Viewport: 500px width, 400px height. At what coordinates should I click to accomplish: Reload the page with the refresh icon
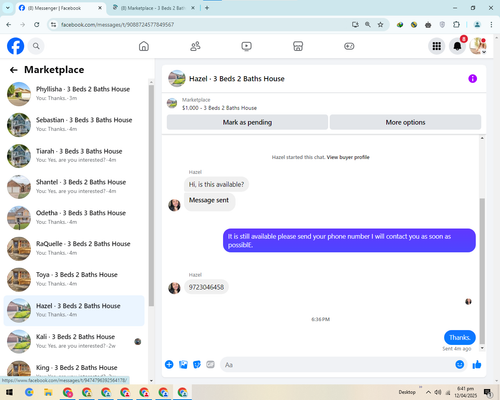37,25
